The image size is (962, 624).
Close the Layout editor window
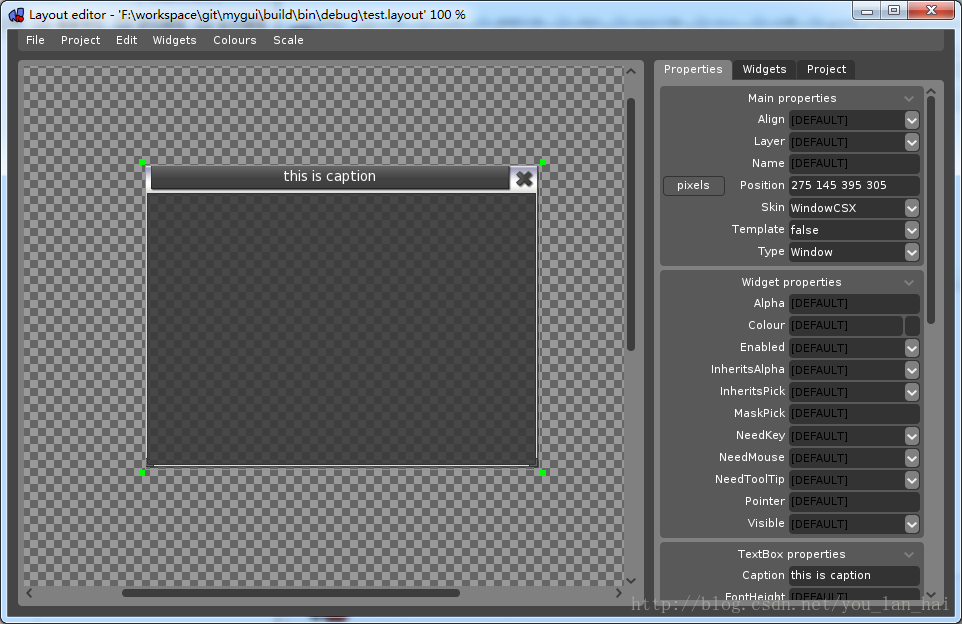[931, 11]
